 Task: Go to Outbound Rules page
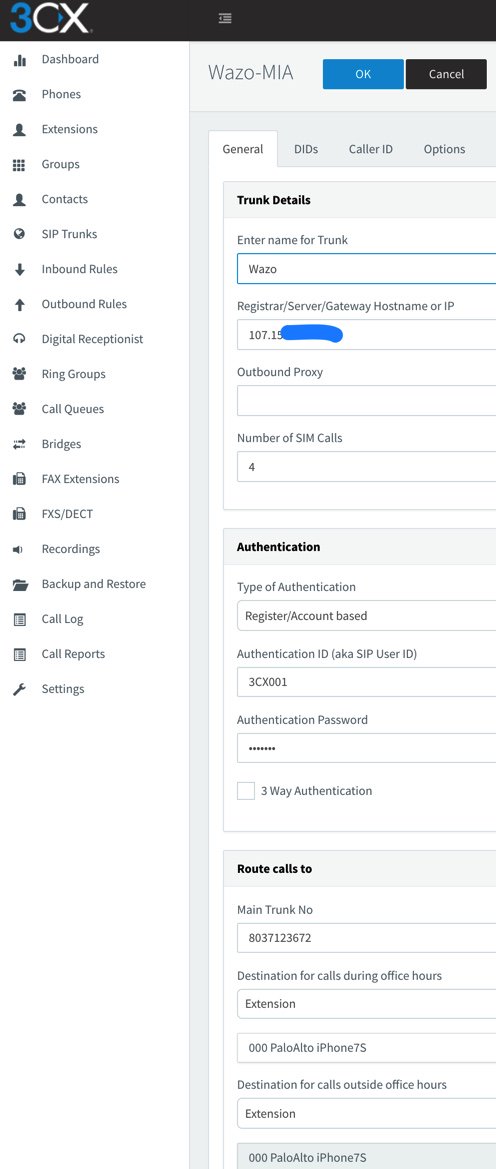click(84, 304)
